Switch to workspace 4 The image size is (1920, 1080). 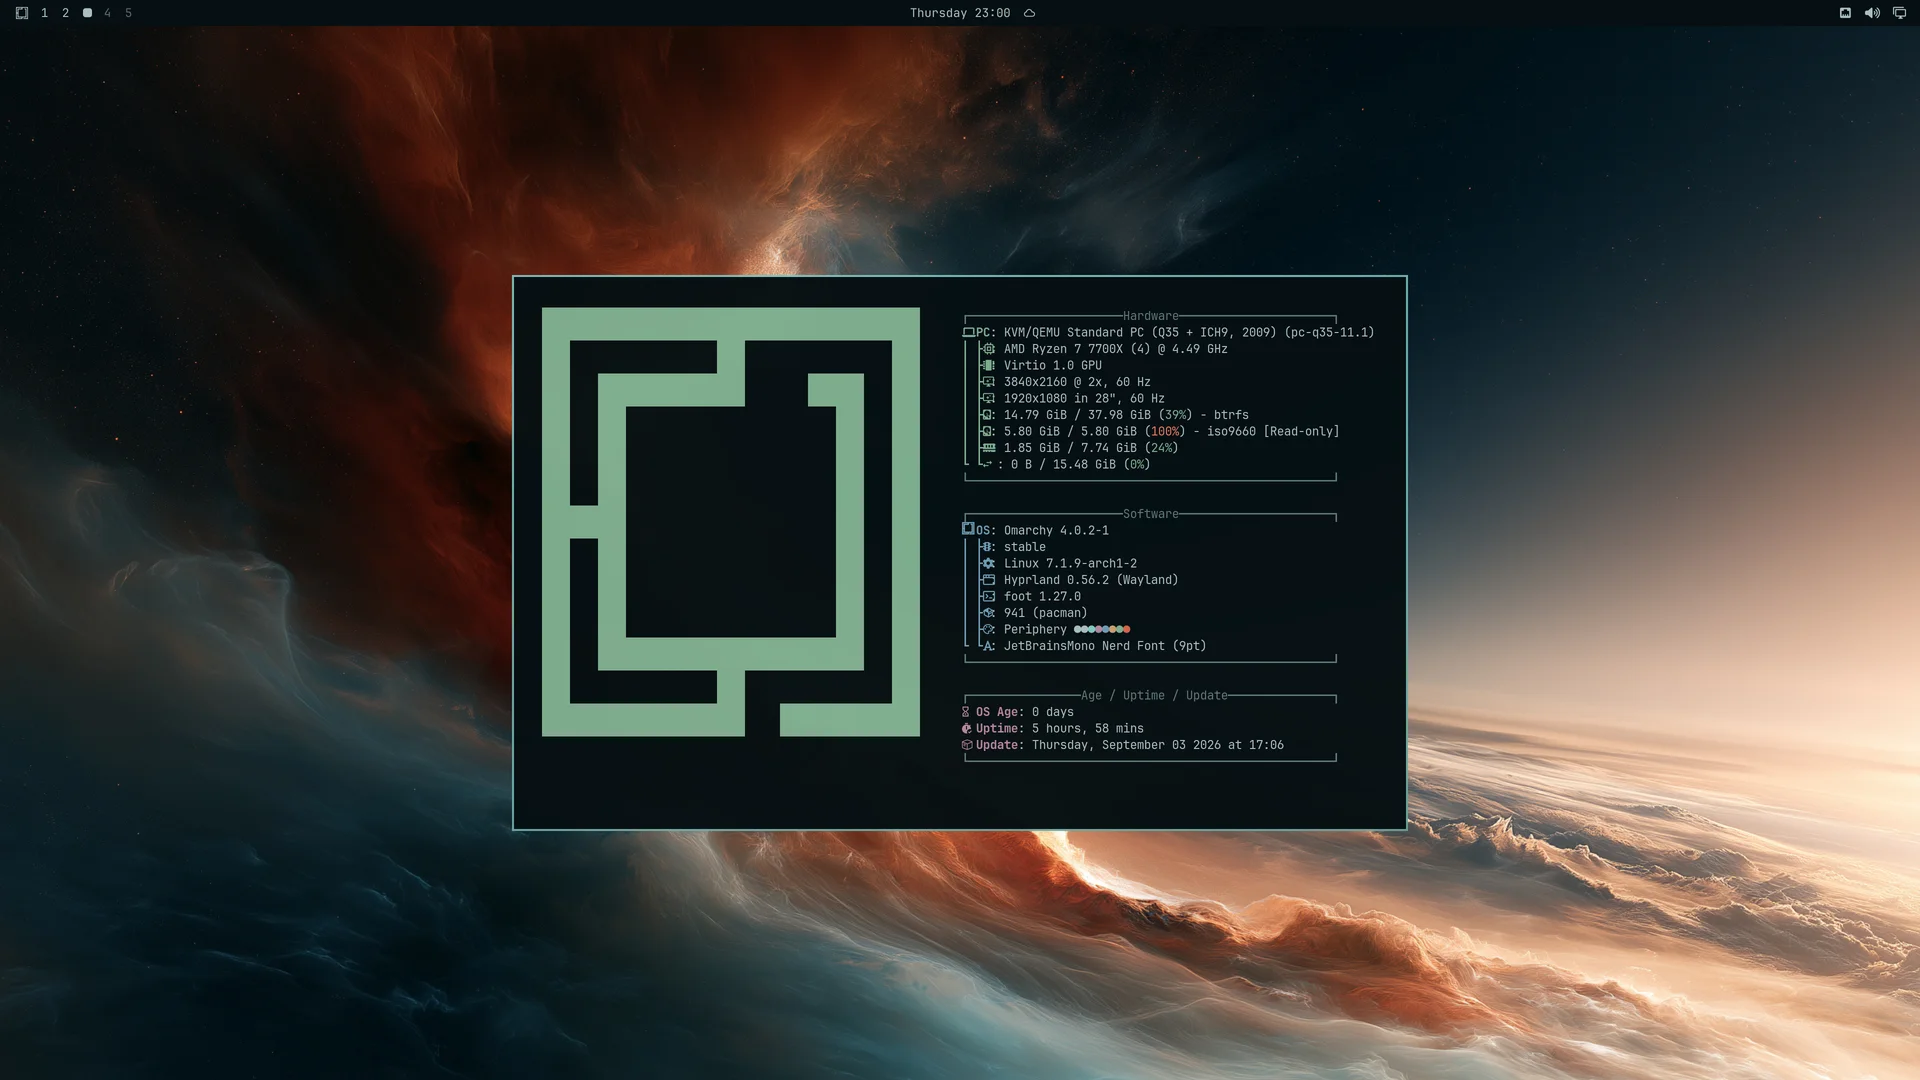(x=108, y=13)
